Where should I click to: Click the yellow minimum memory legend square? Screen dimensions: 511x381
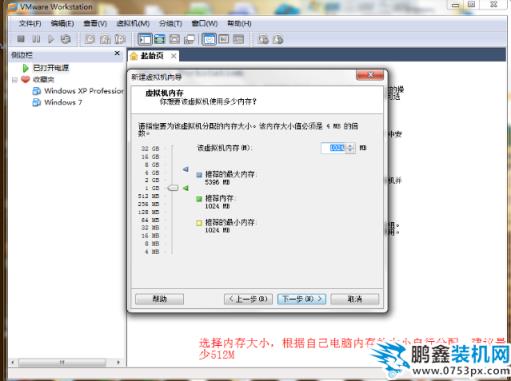tap(199, 223)
